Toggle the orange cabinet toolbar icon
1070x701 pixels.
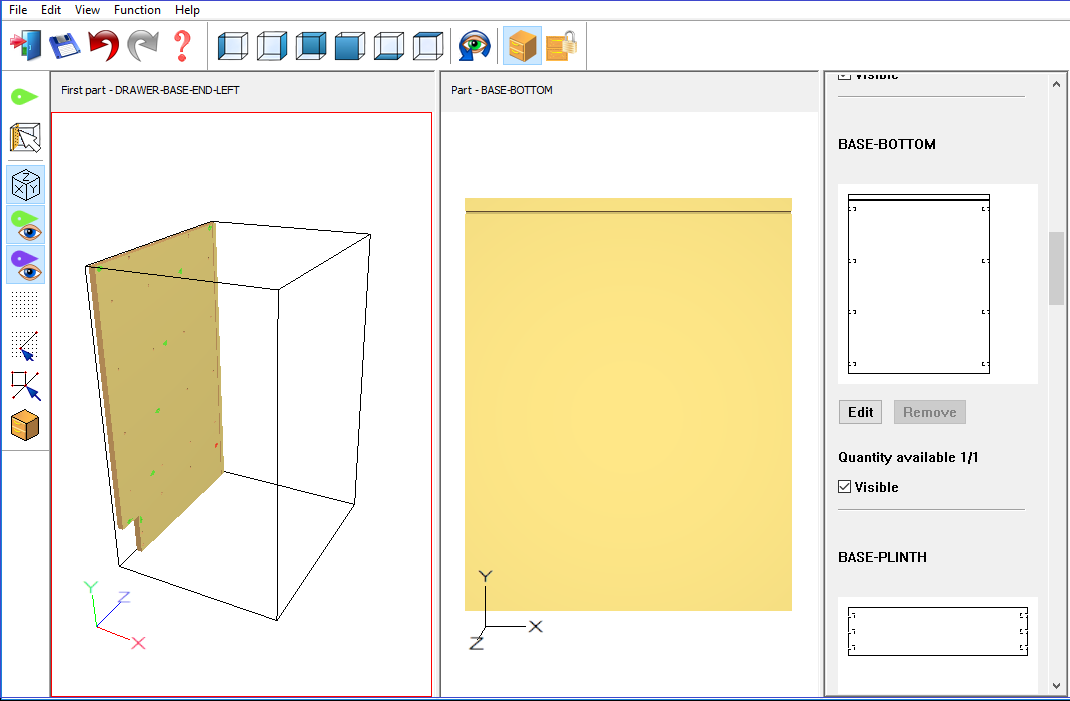pos(523,46)
